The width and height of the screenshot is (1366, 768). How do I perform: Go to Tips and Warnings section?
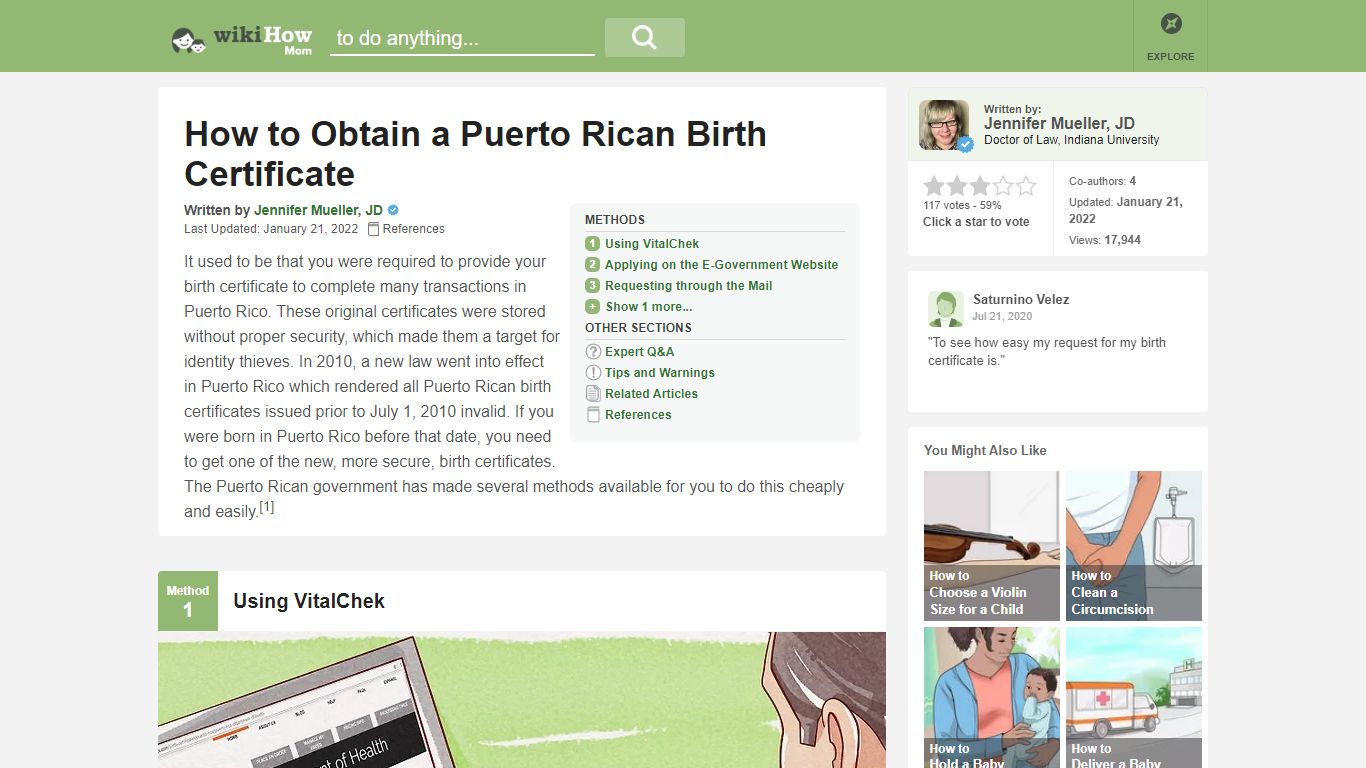(660, 373)
